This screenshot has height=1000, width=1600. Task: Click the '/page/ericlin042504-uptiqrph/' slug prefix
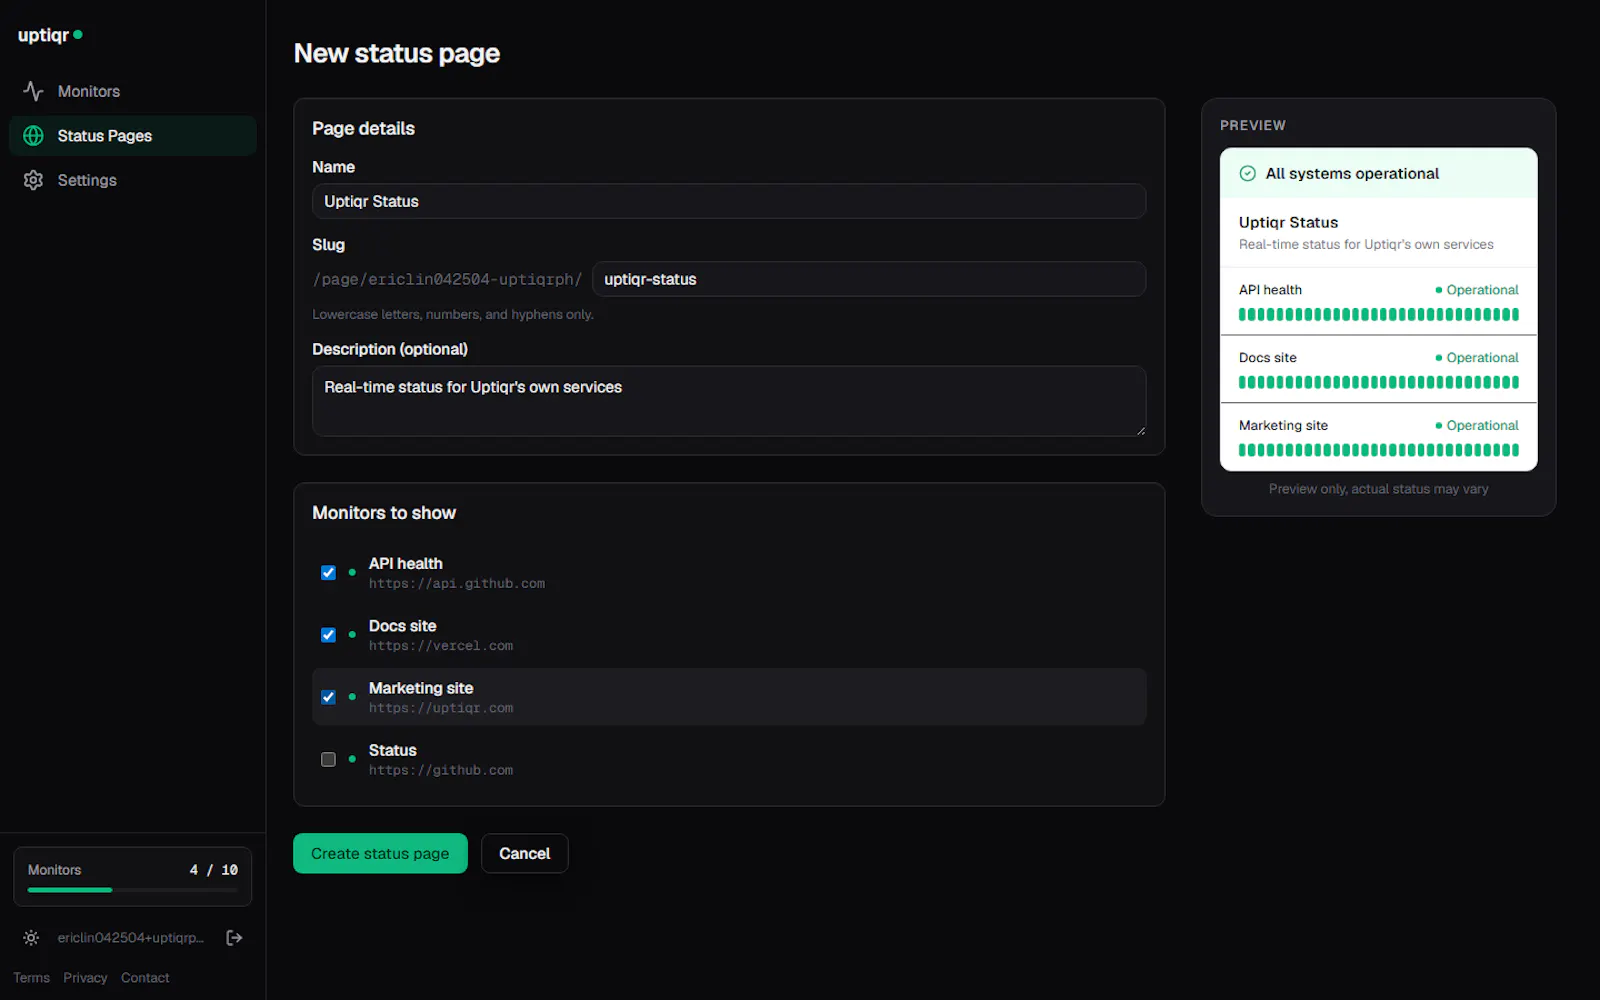click(447, 279)
